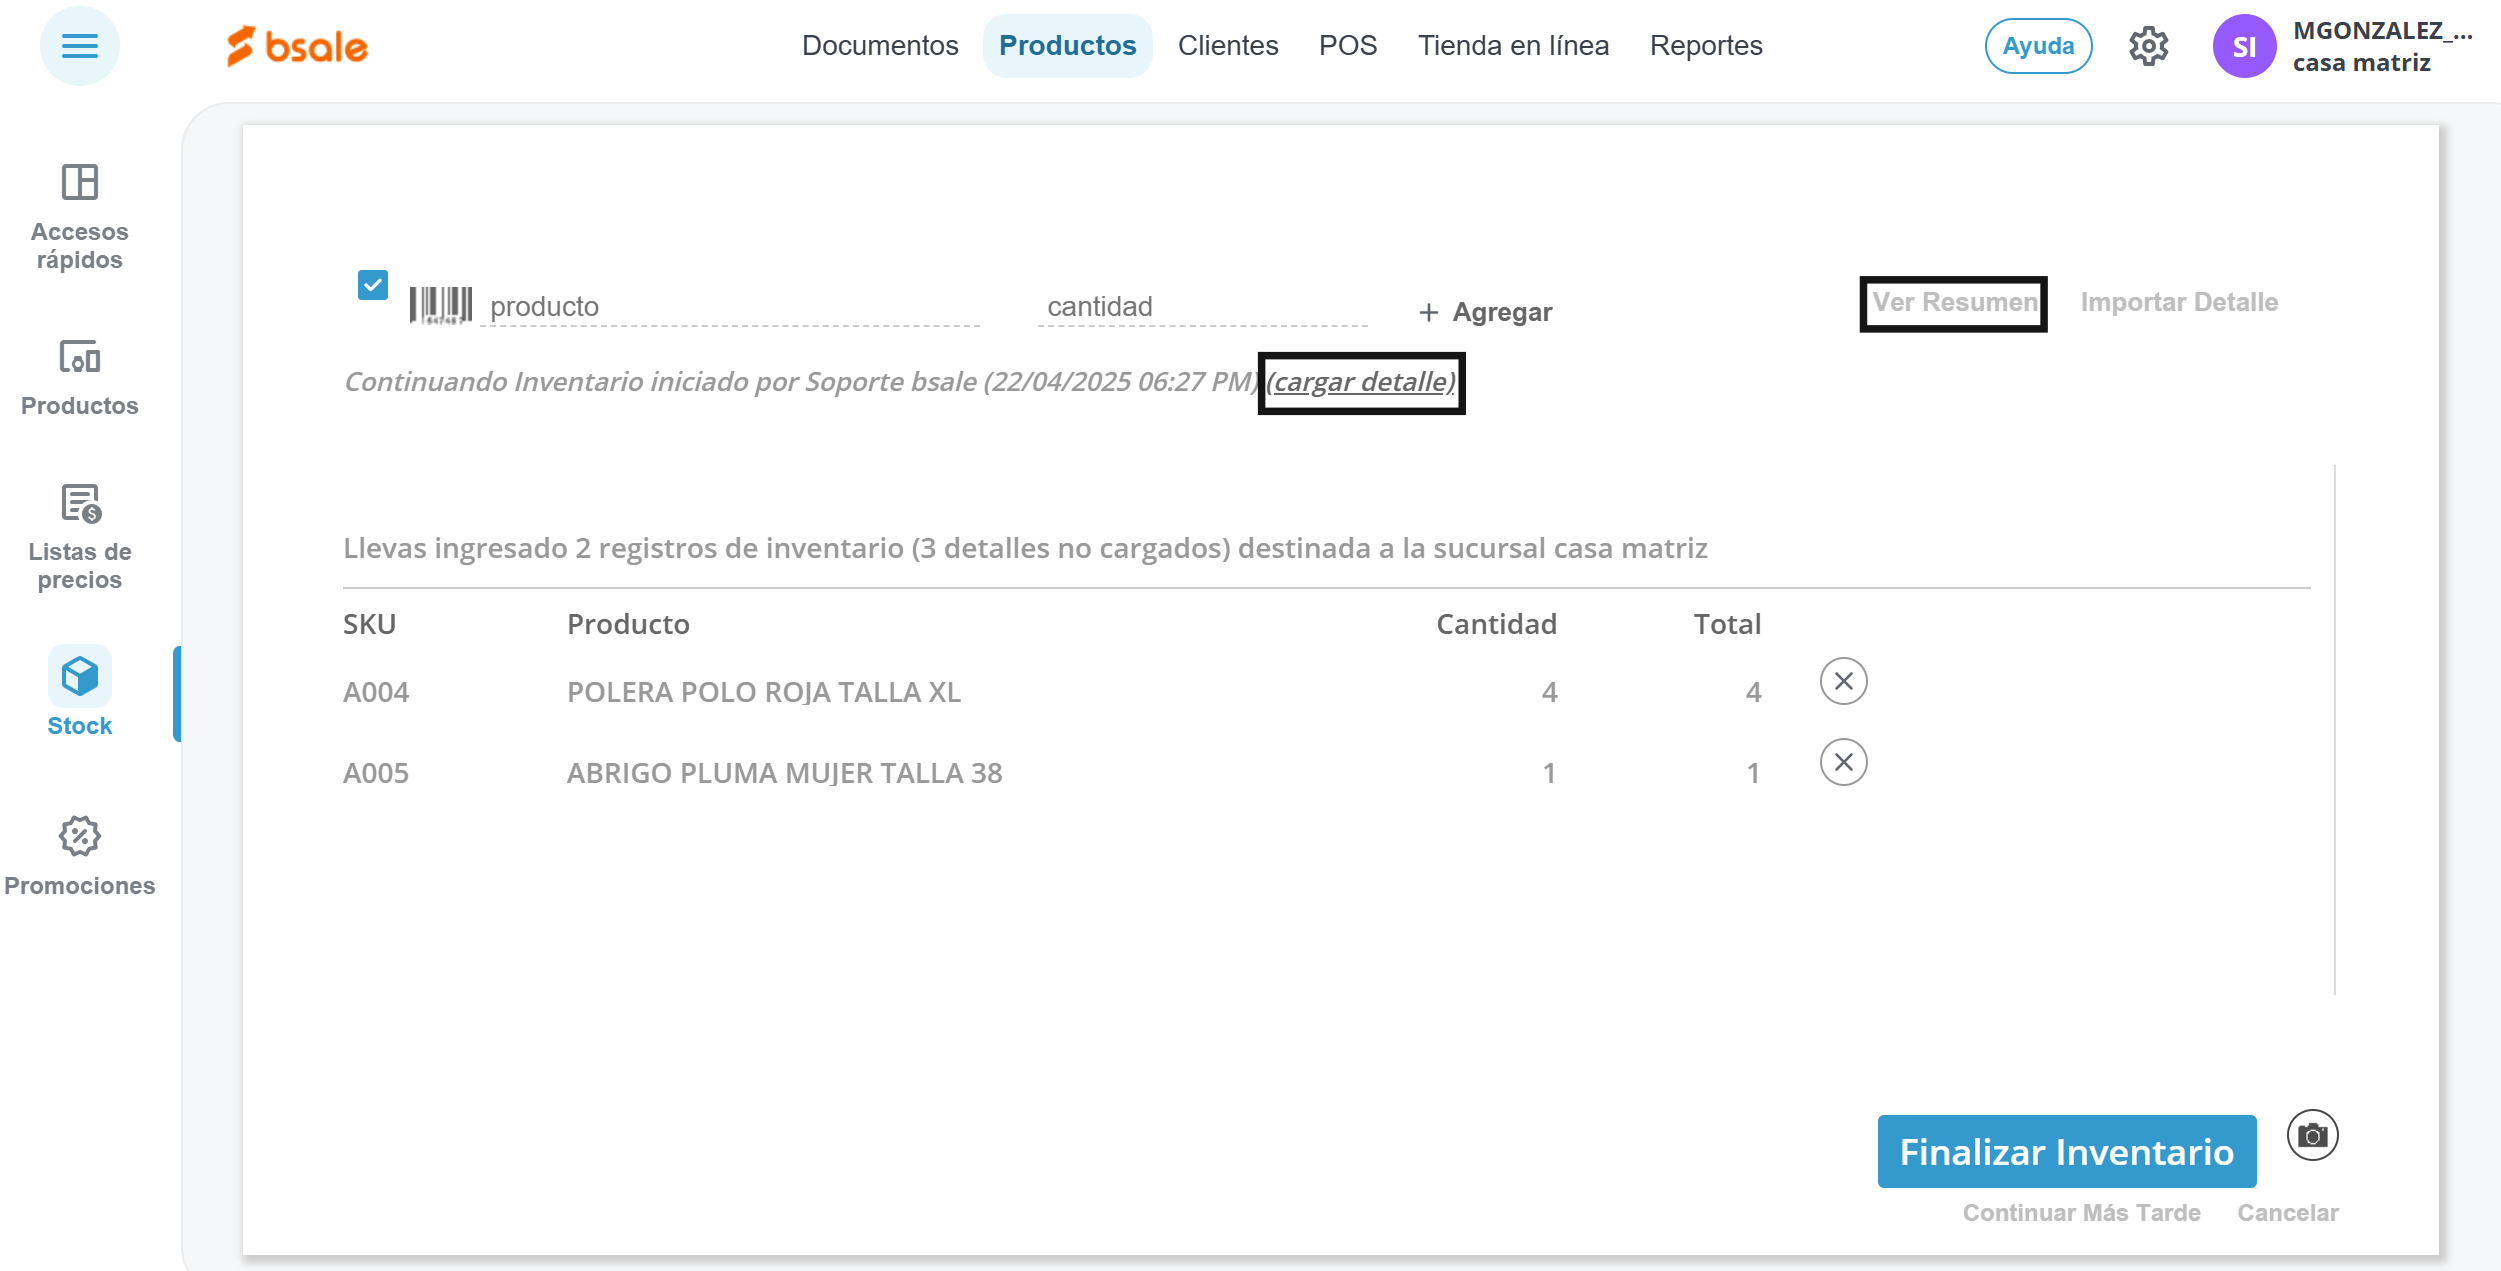The width and height of the screenshot is (2501, 1271).
Task: Click the cargar detalle link
Action: coord(1360,382)
